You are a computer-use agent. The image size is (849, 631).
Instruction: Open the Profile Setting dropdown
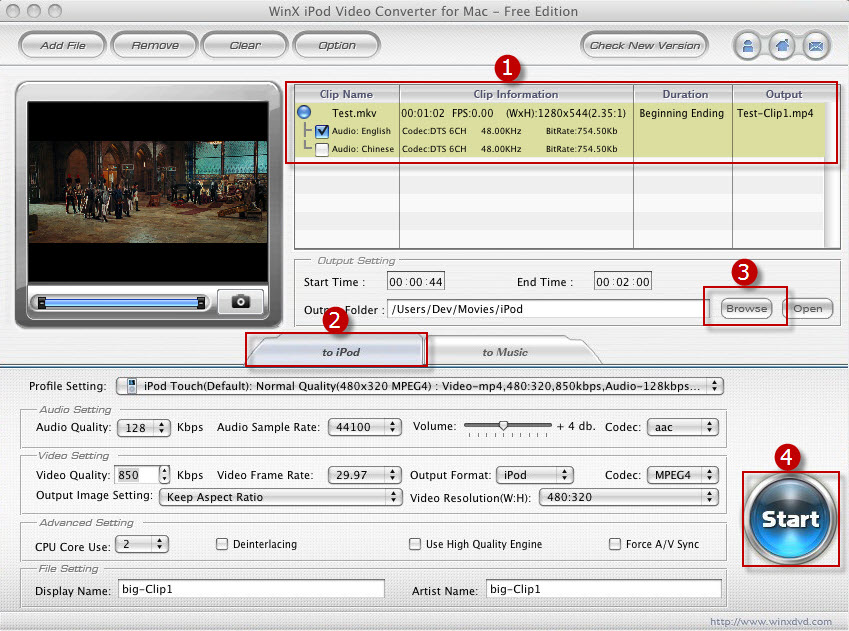point(420,386)
